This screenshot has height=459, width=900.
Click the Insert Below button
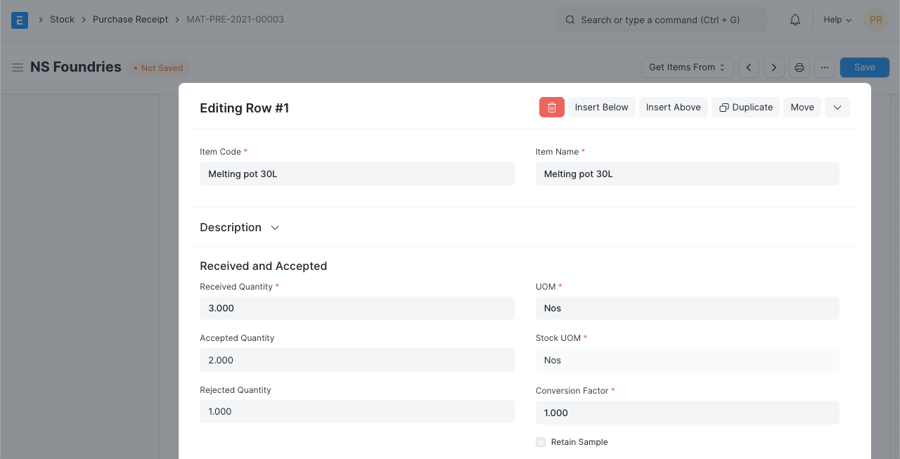point(601,107)
